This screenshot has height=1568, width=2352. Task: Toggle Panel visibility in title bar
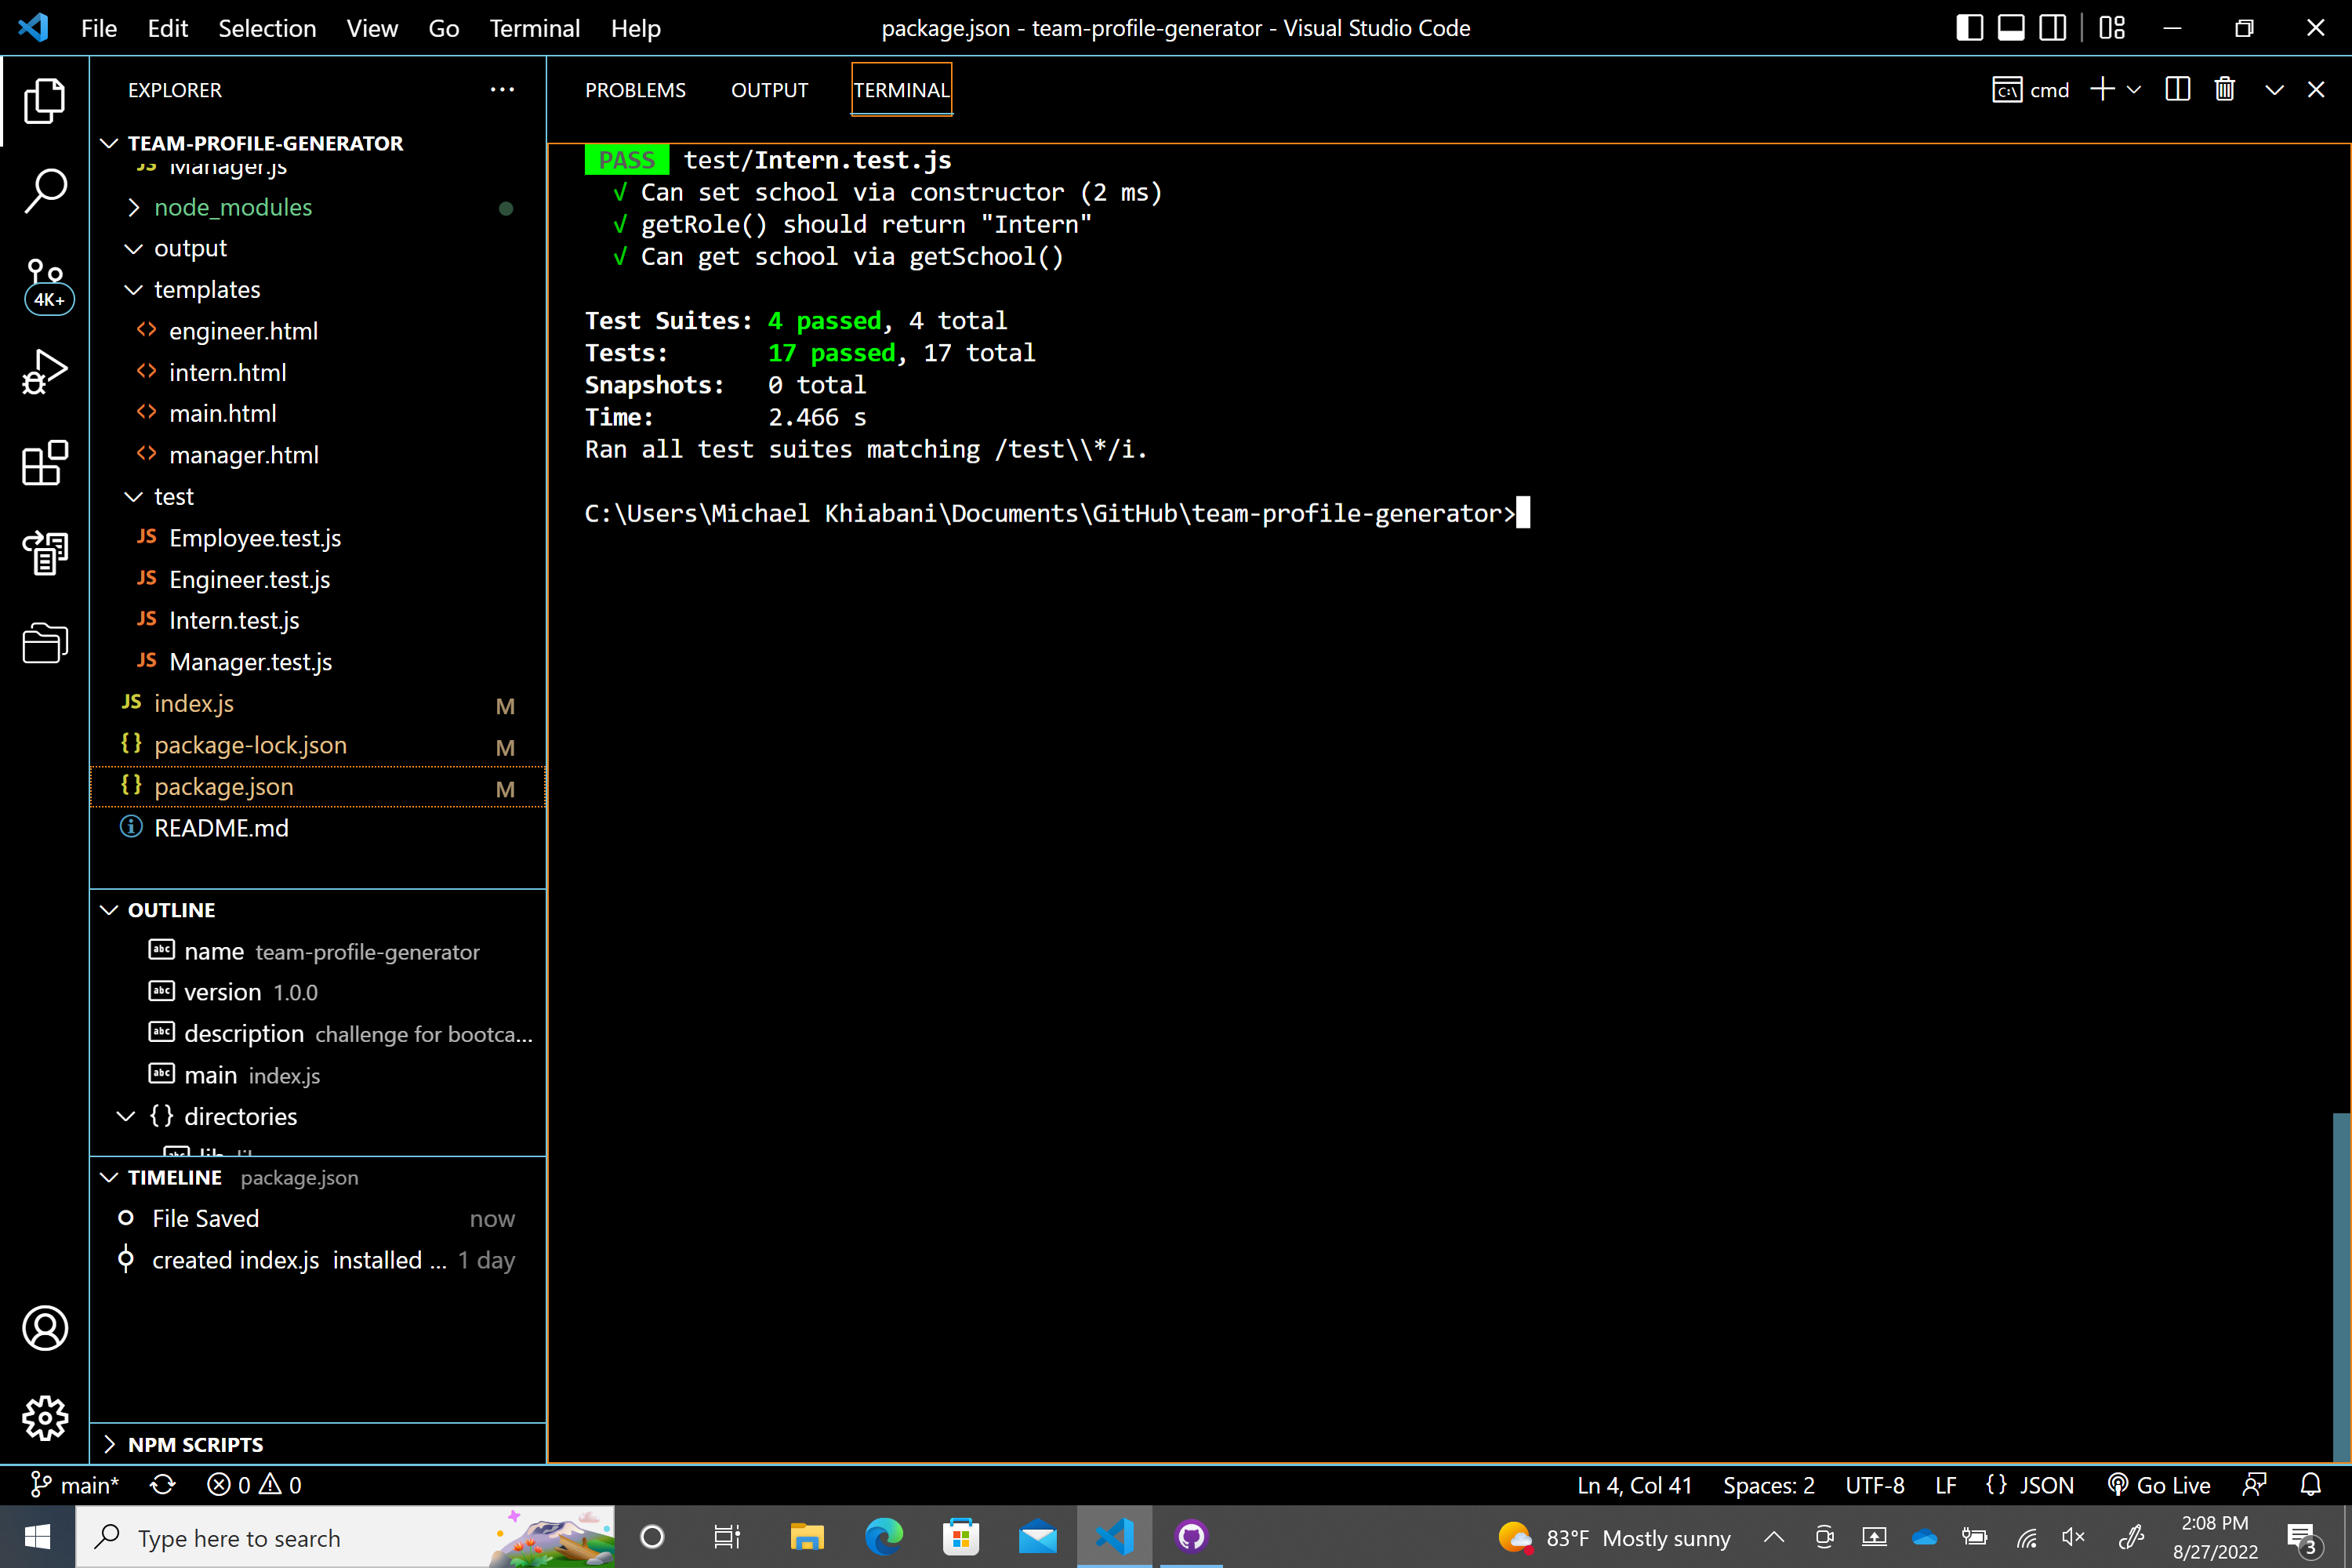coord(2011,28)
